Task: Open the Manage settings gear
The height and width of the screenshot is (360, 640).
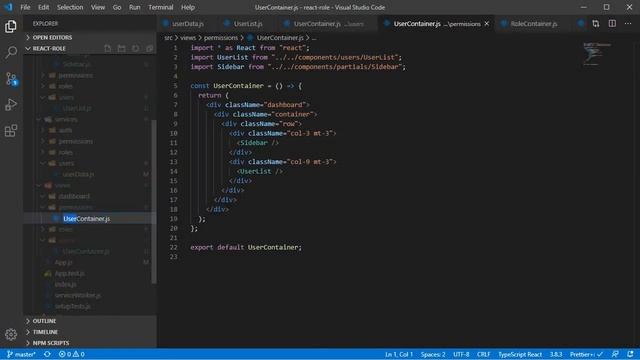Action: pyautogui.click(x=11, y=334)
